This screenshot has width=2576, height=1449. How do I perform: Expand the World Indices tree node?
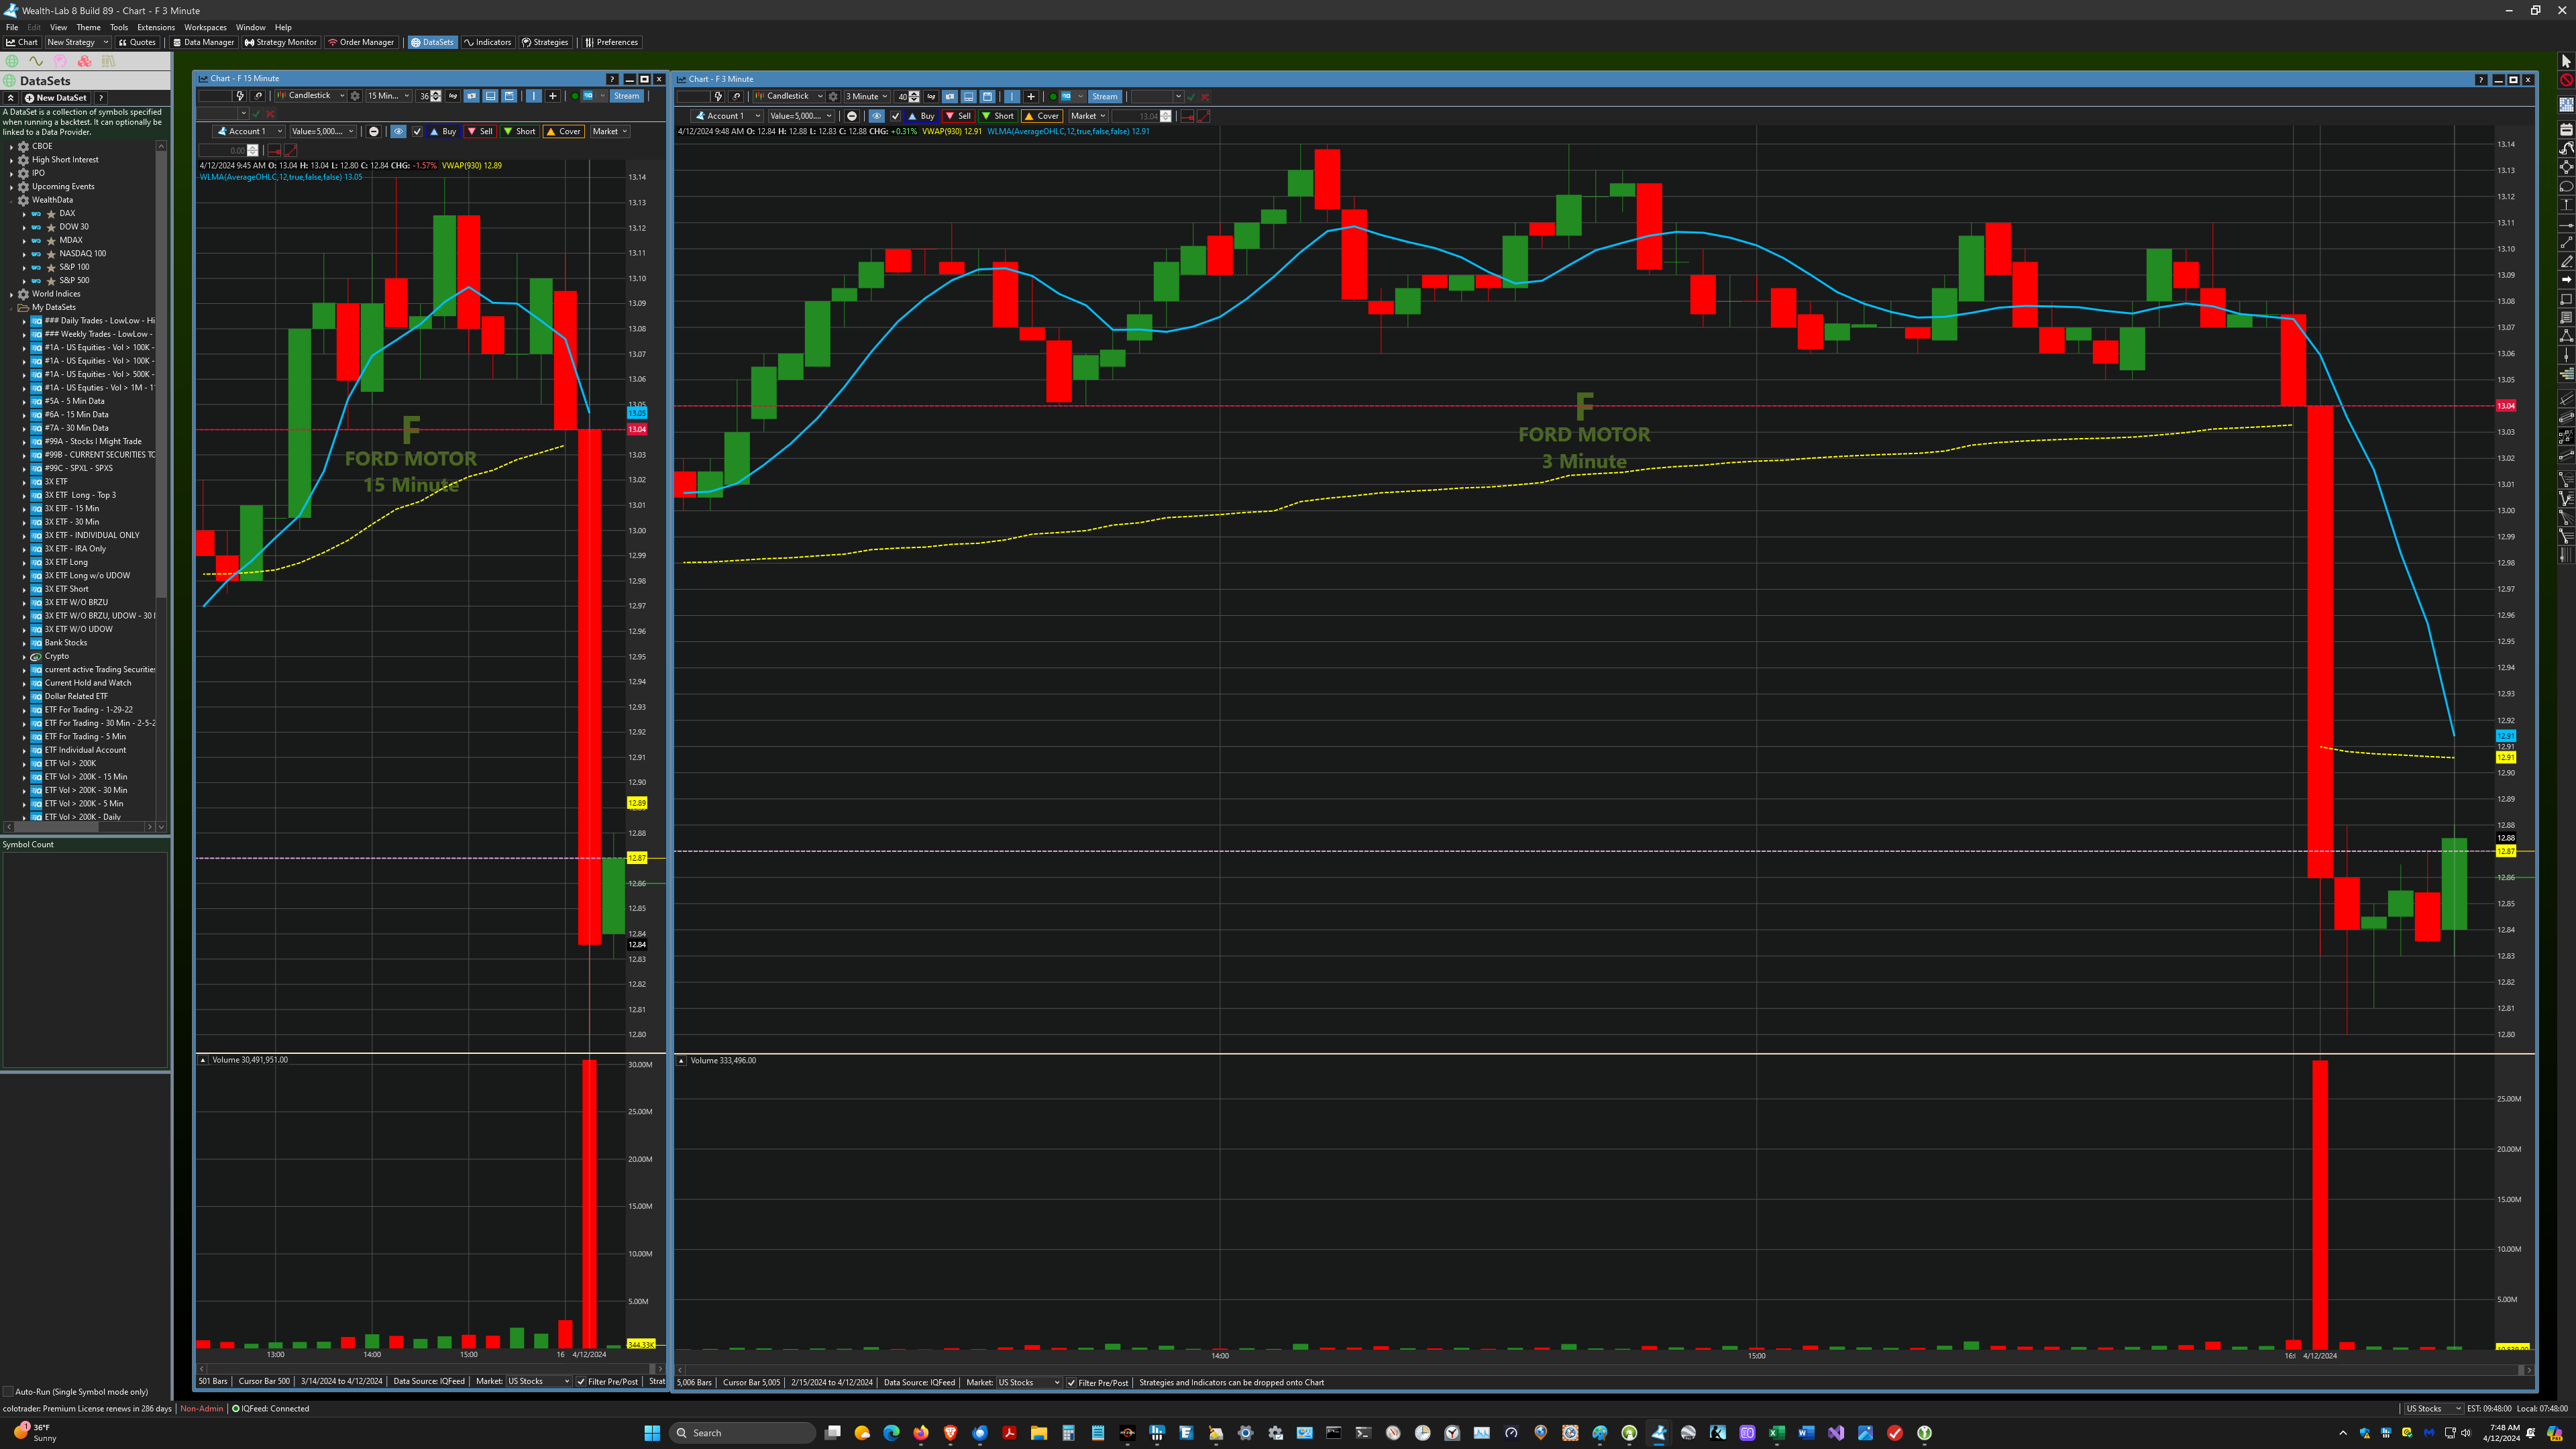11,294
